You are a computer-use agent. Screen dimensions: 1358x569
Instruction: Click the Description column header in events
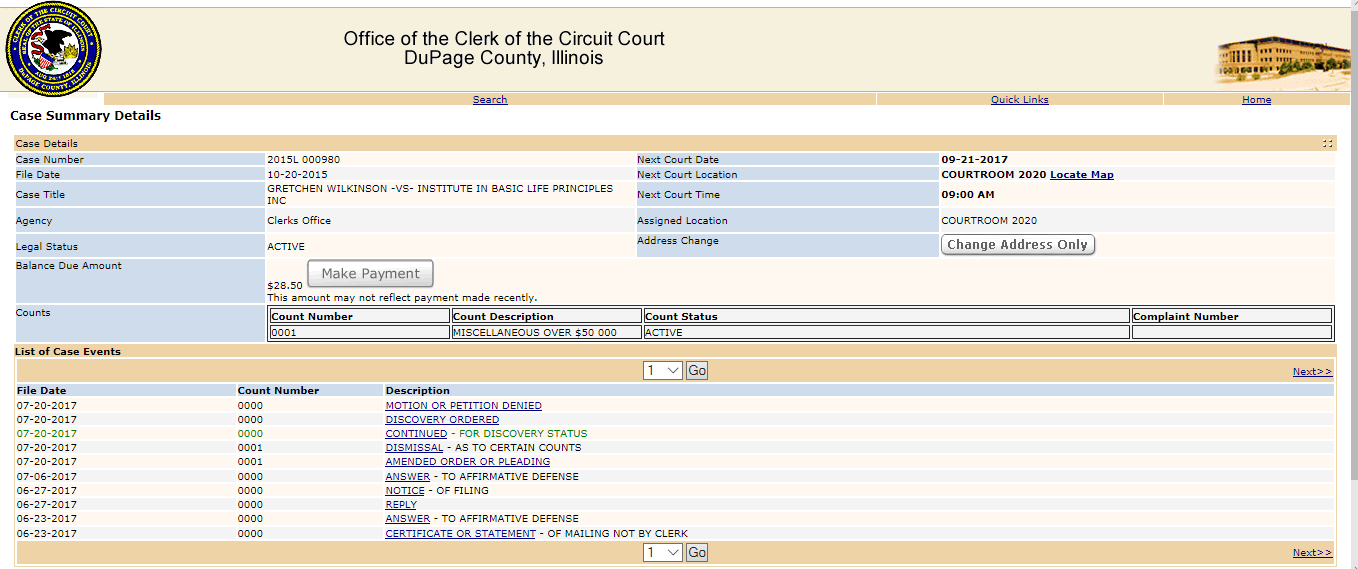[418, 391]
